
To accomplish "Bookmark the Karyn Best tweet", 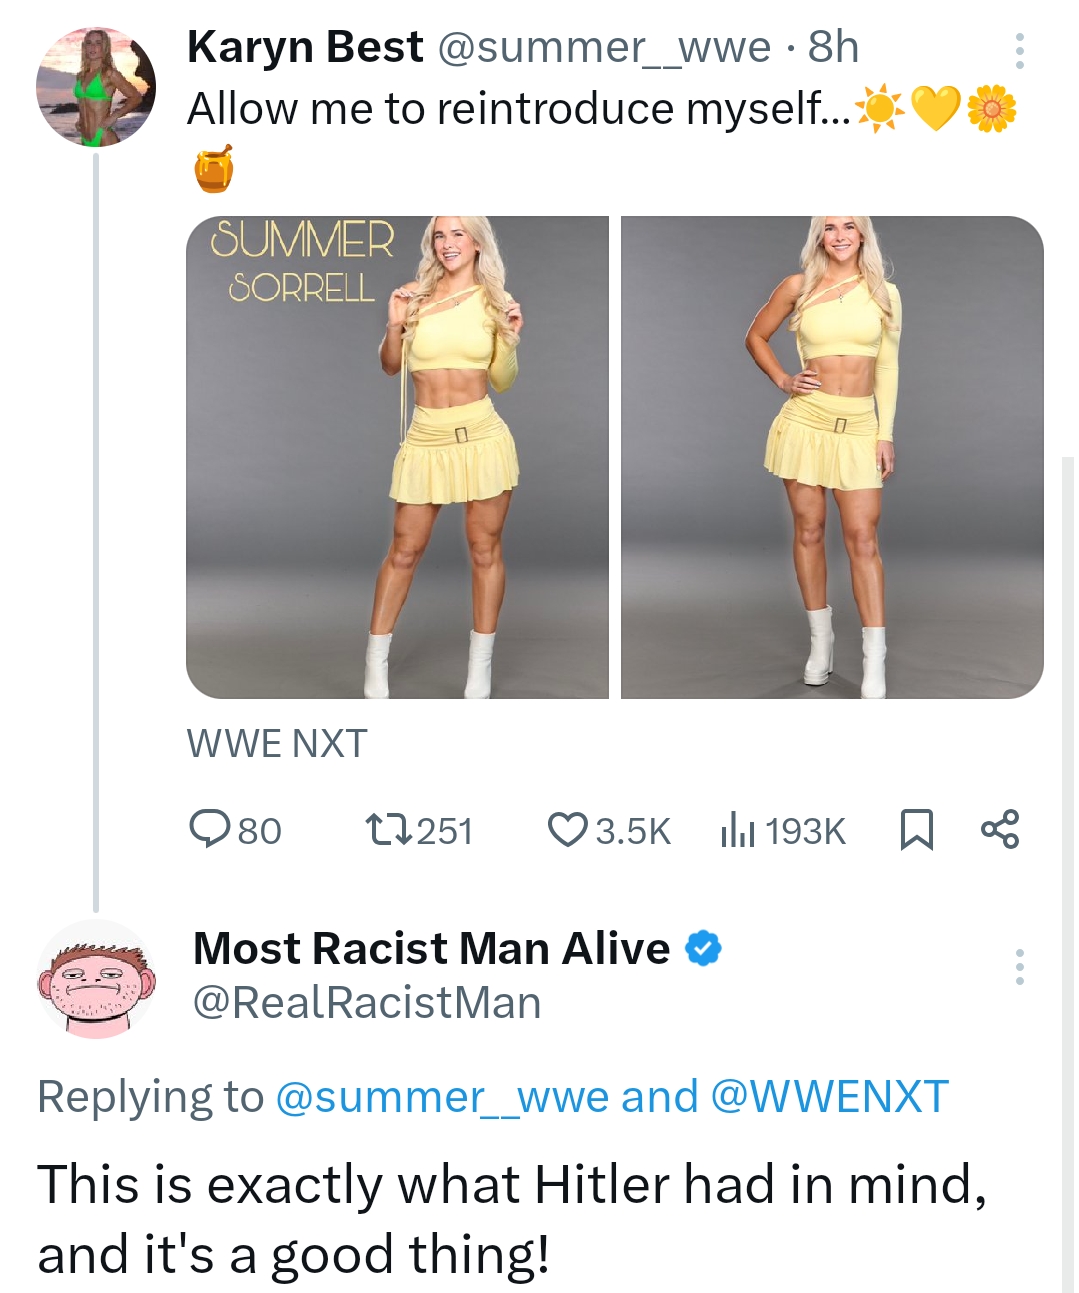I will tap(917, 830).
